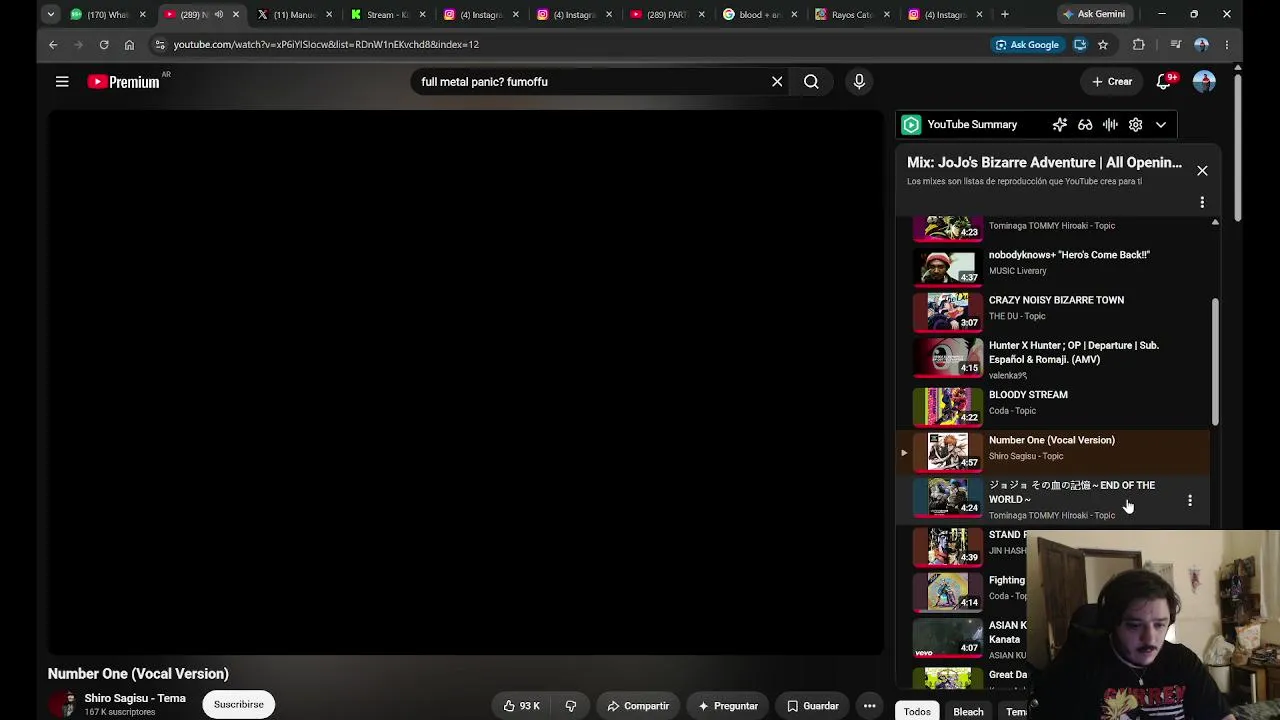
Task: Open the CRAZY NOISY BIZARRE TOWN thumbnail
Action: pyautogui.click(x=948, y=311)
